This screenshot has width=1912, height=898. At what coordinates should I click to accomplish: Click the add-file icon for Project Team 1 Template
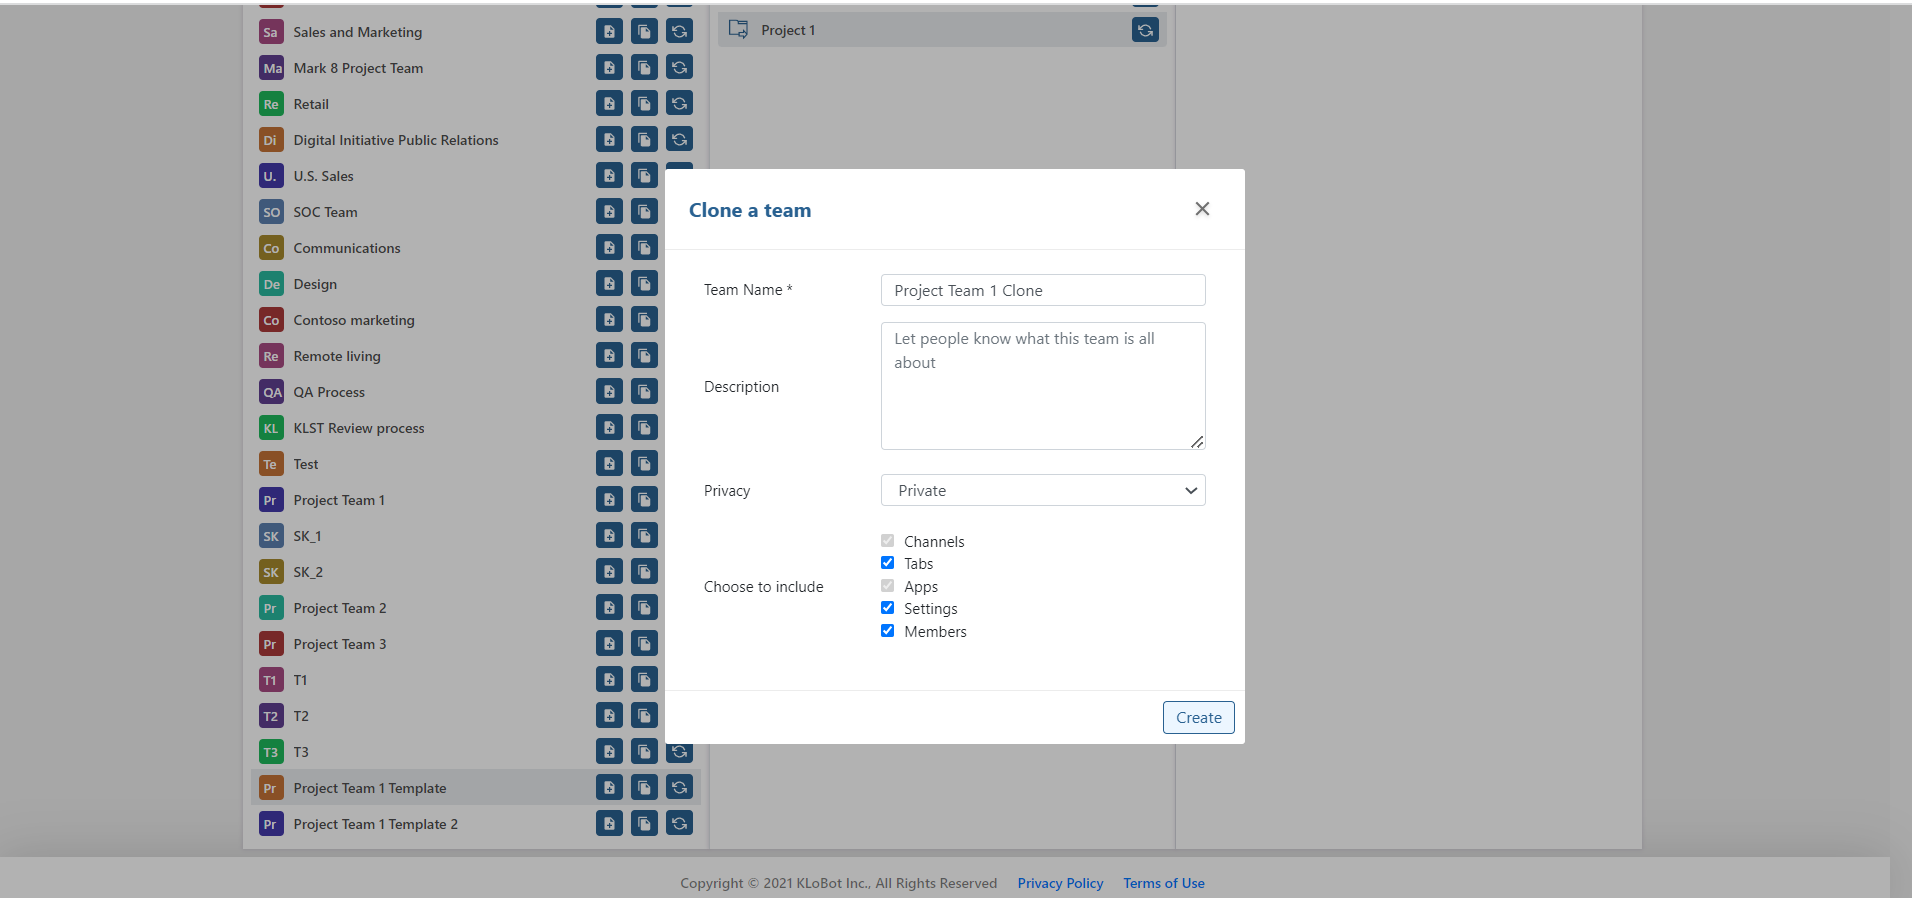coord(609,788)
